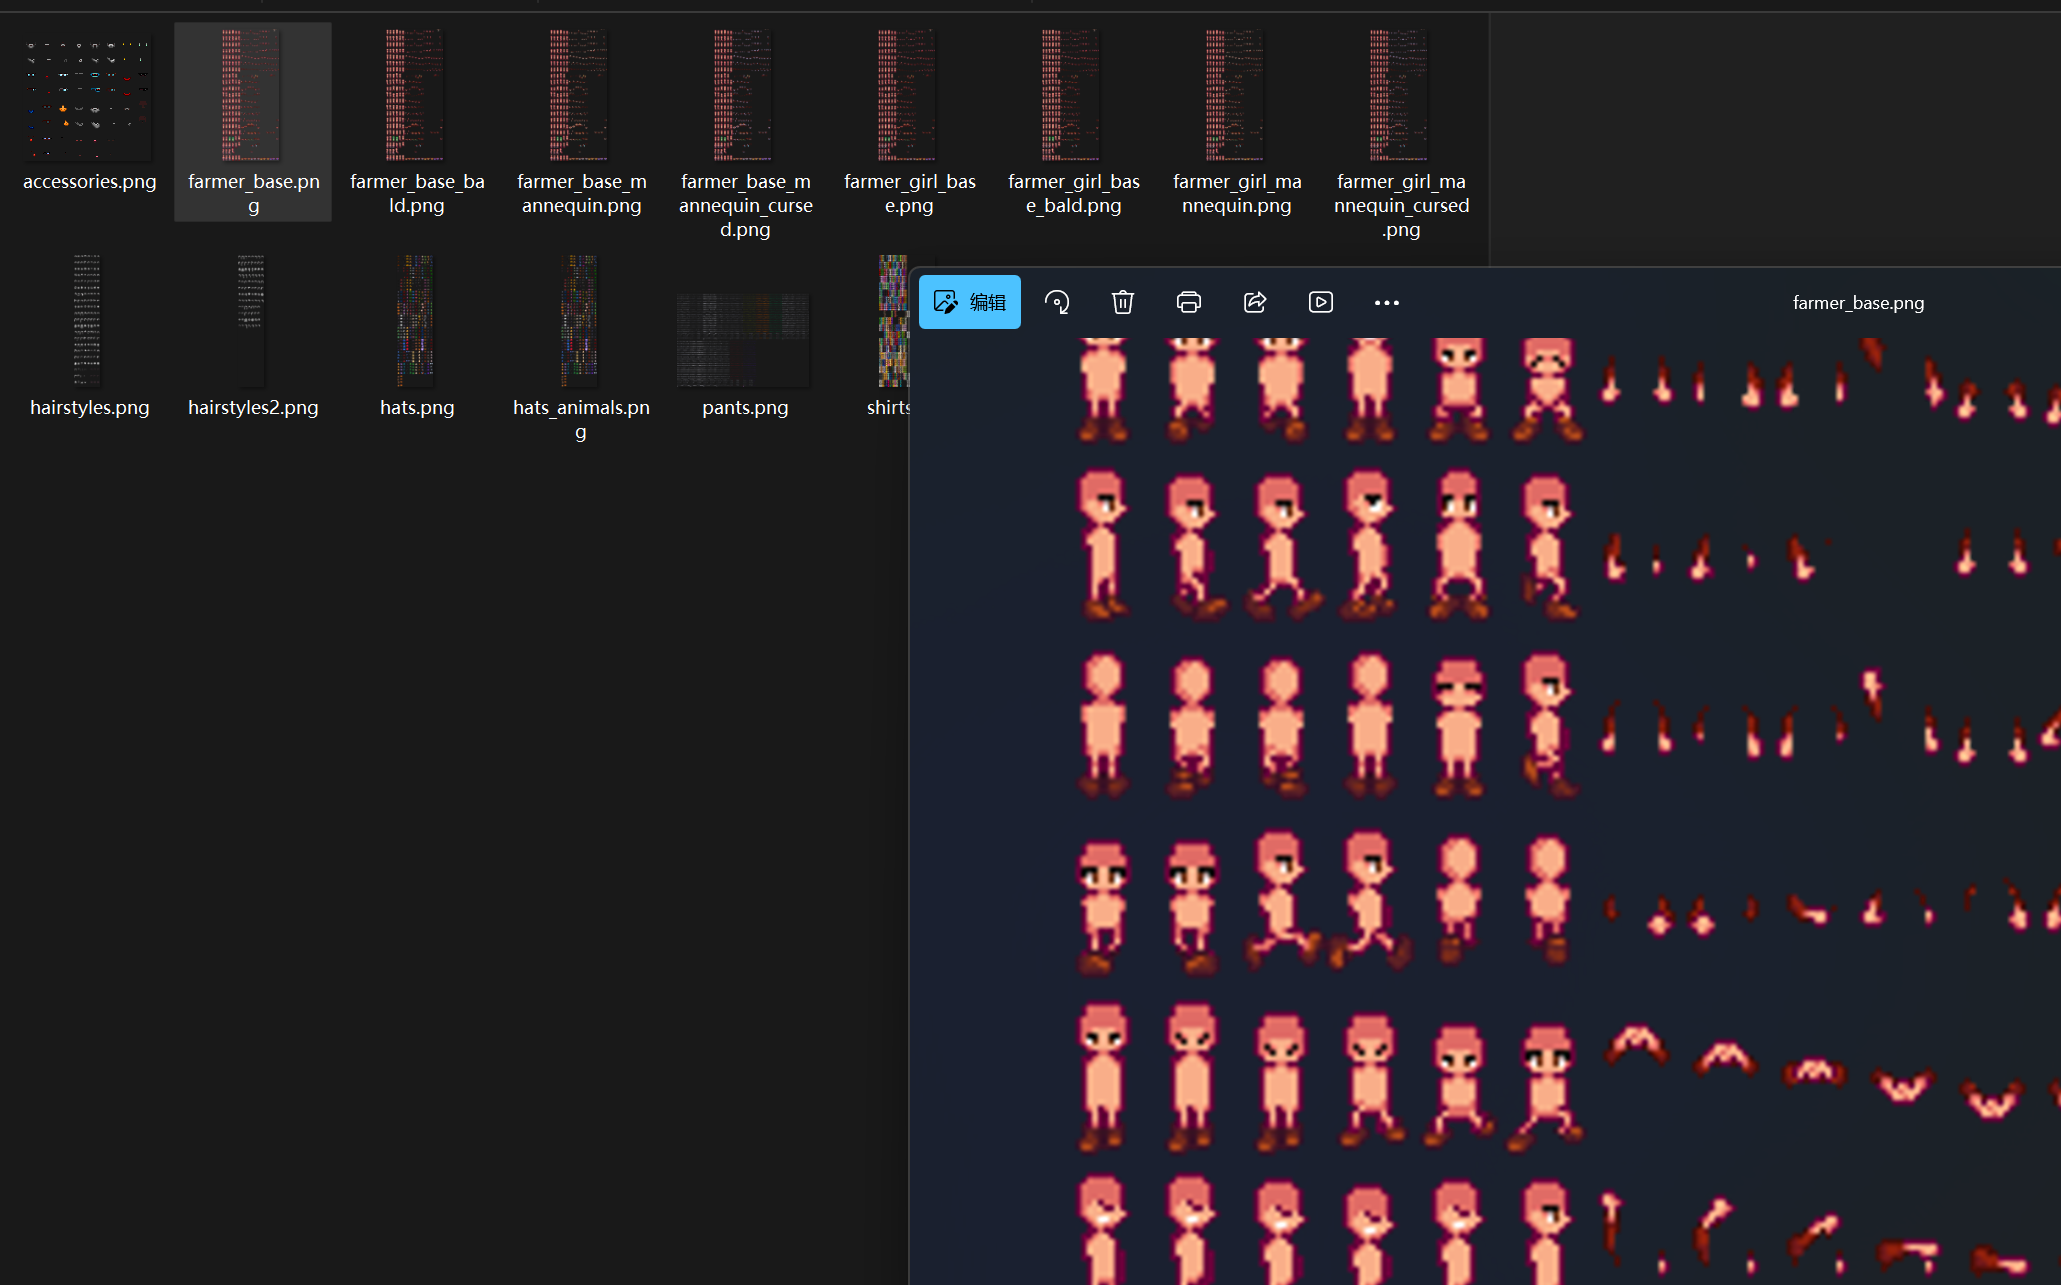Image resolution: width=2061 pixels, height=1285 pixels.
Task: Click the share icon
Action: point(1254,302)
